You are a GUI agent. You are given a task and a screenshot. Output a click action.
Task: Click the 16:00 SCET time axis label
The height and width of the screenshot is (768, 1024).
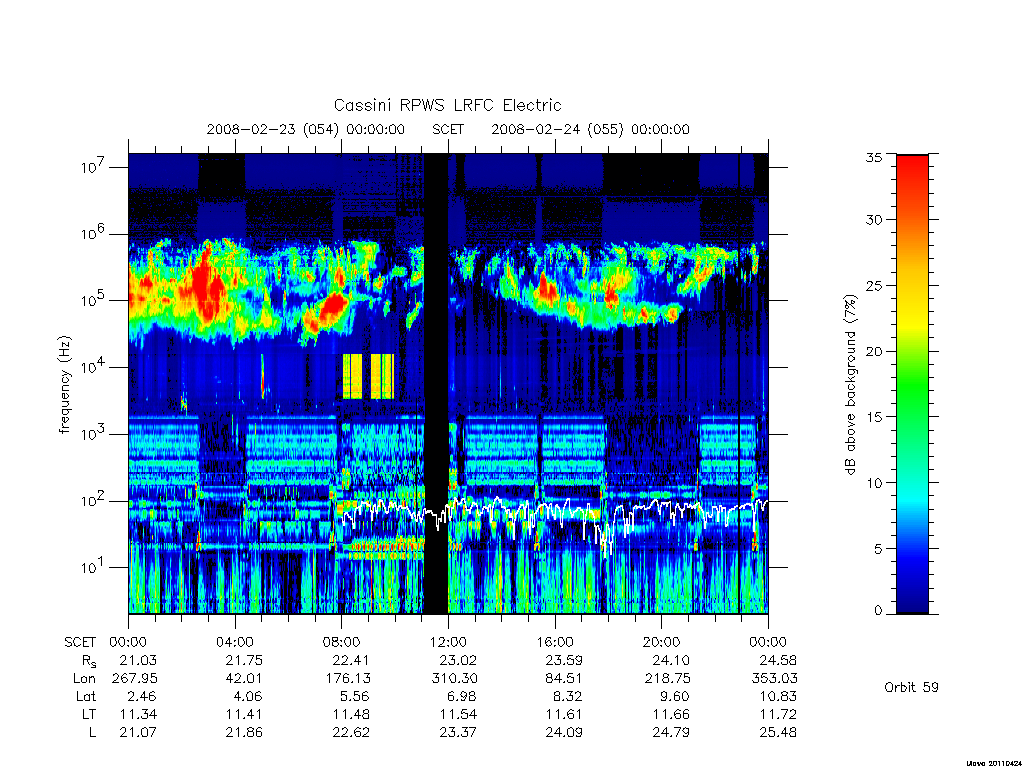point(554,642)
